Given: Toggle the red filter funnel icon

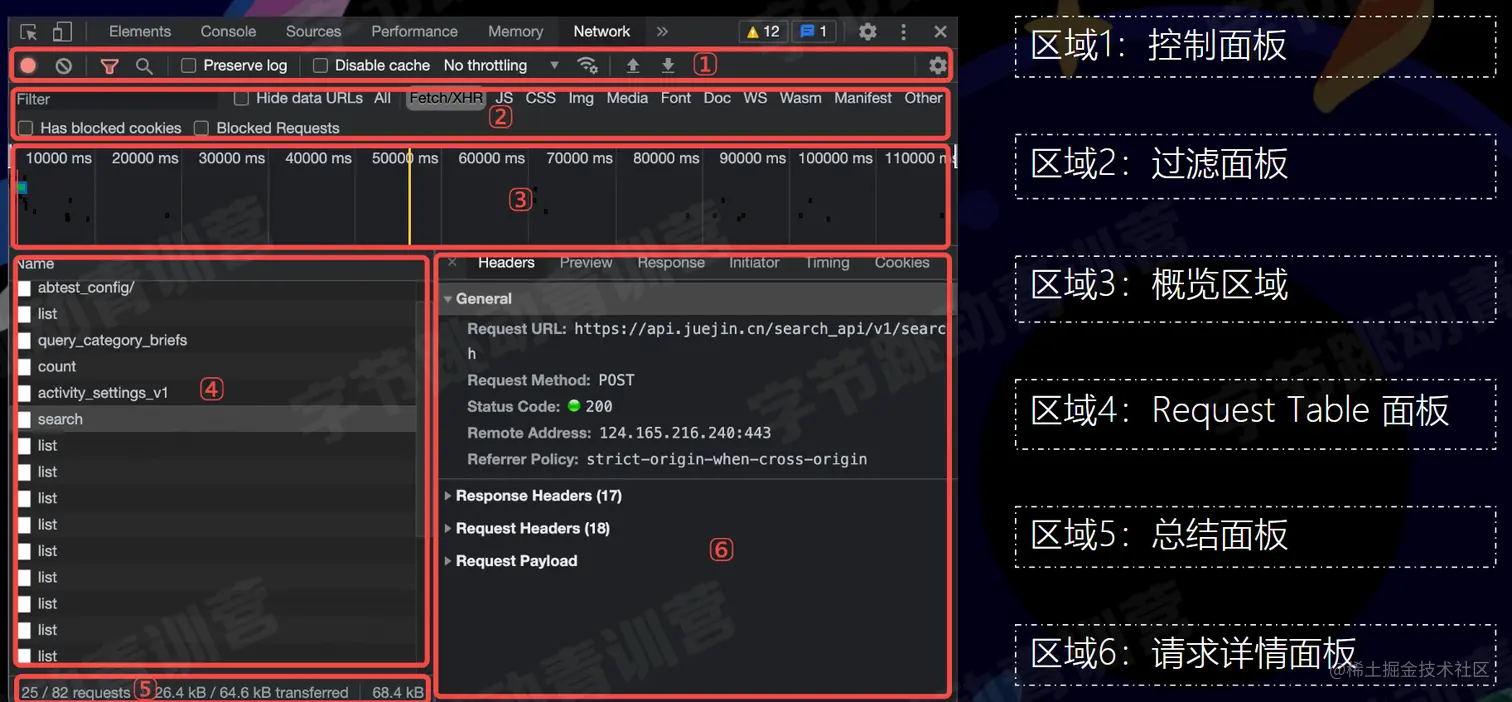Looking at the screenshot, I should tap(110, 66).
